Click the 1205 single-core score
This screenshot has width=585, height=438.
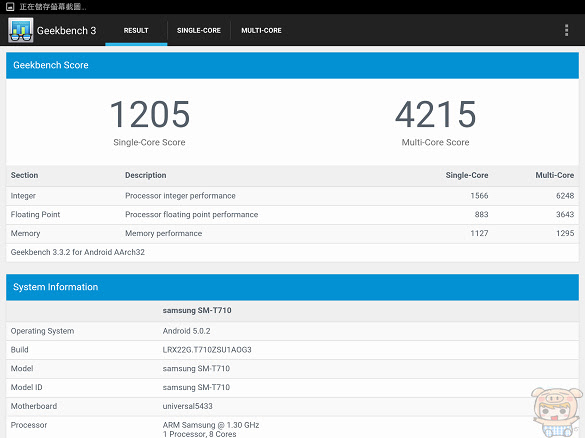[150, 114]
